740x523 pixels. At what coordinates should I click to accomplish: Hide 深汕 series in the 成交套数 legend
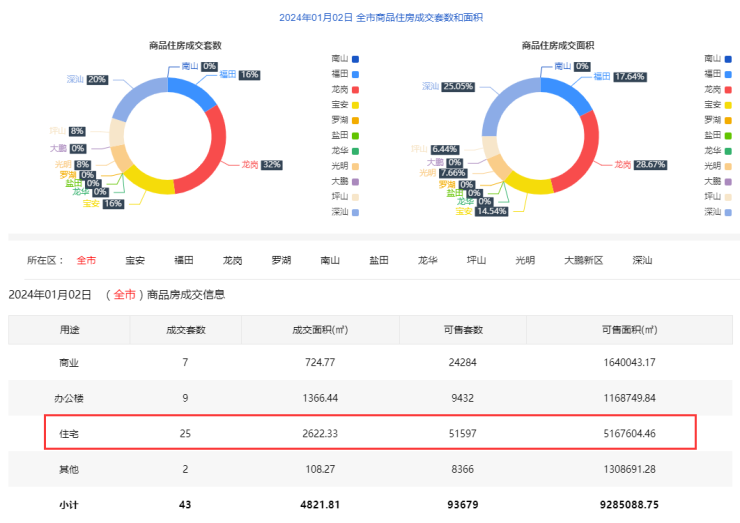[344, 212]
